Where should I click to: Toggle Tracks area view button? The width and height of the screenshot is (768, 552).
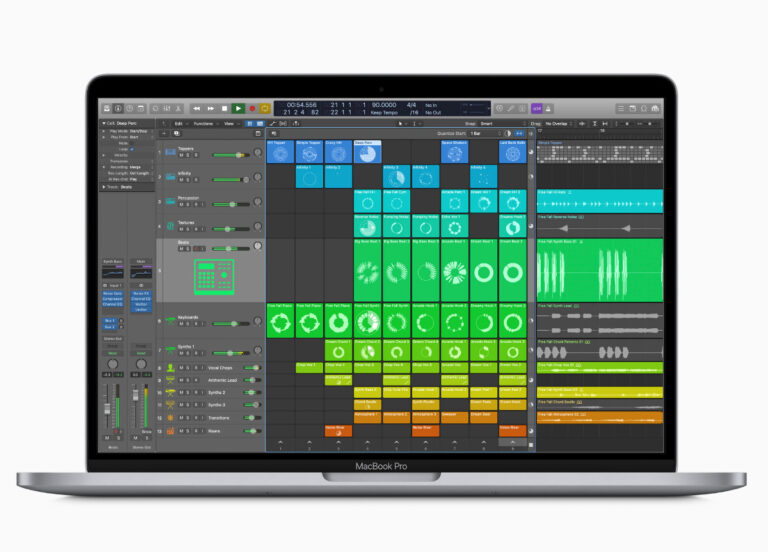[x=260, y=123]
